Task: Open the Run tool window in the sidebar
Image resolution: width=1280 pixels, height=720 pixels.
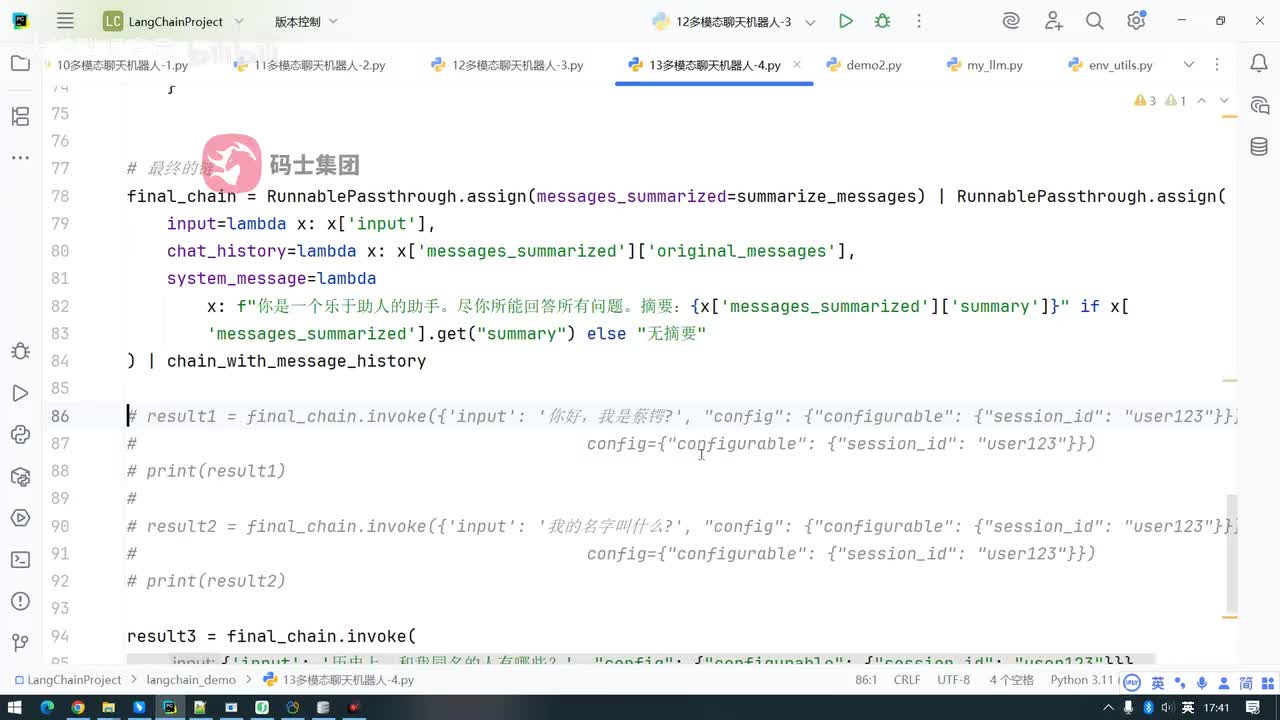Action: 20,393
